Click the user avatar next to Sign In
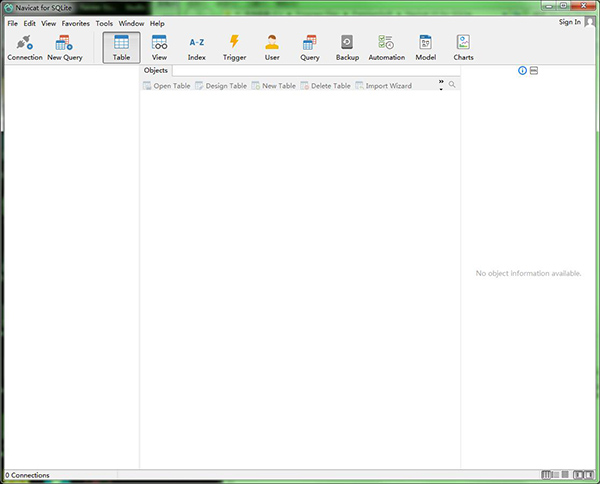Screen dimensions: 600x484 590,22
